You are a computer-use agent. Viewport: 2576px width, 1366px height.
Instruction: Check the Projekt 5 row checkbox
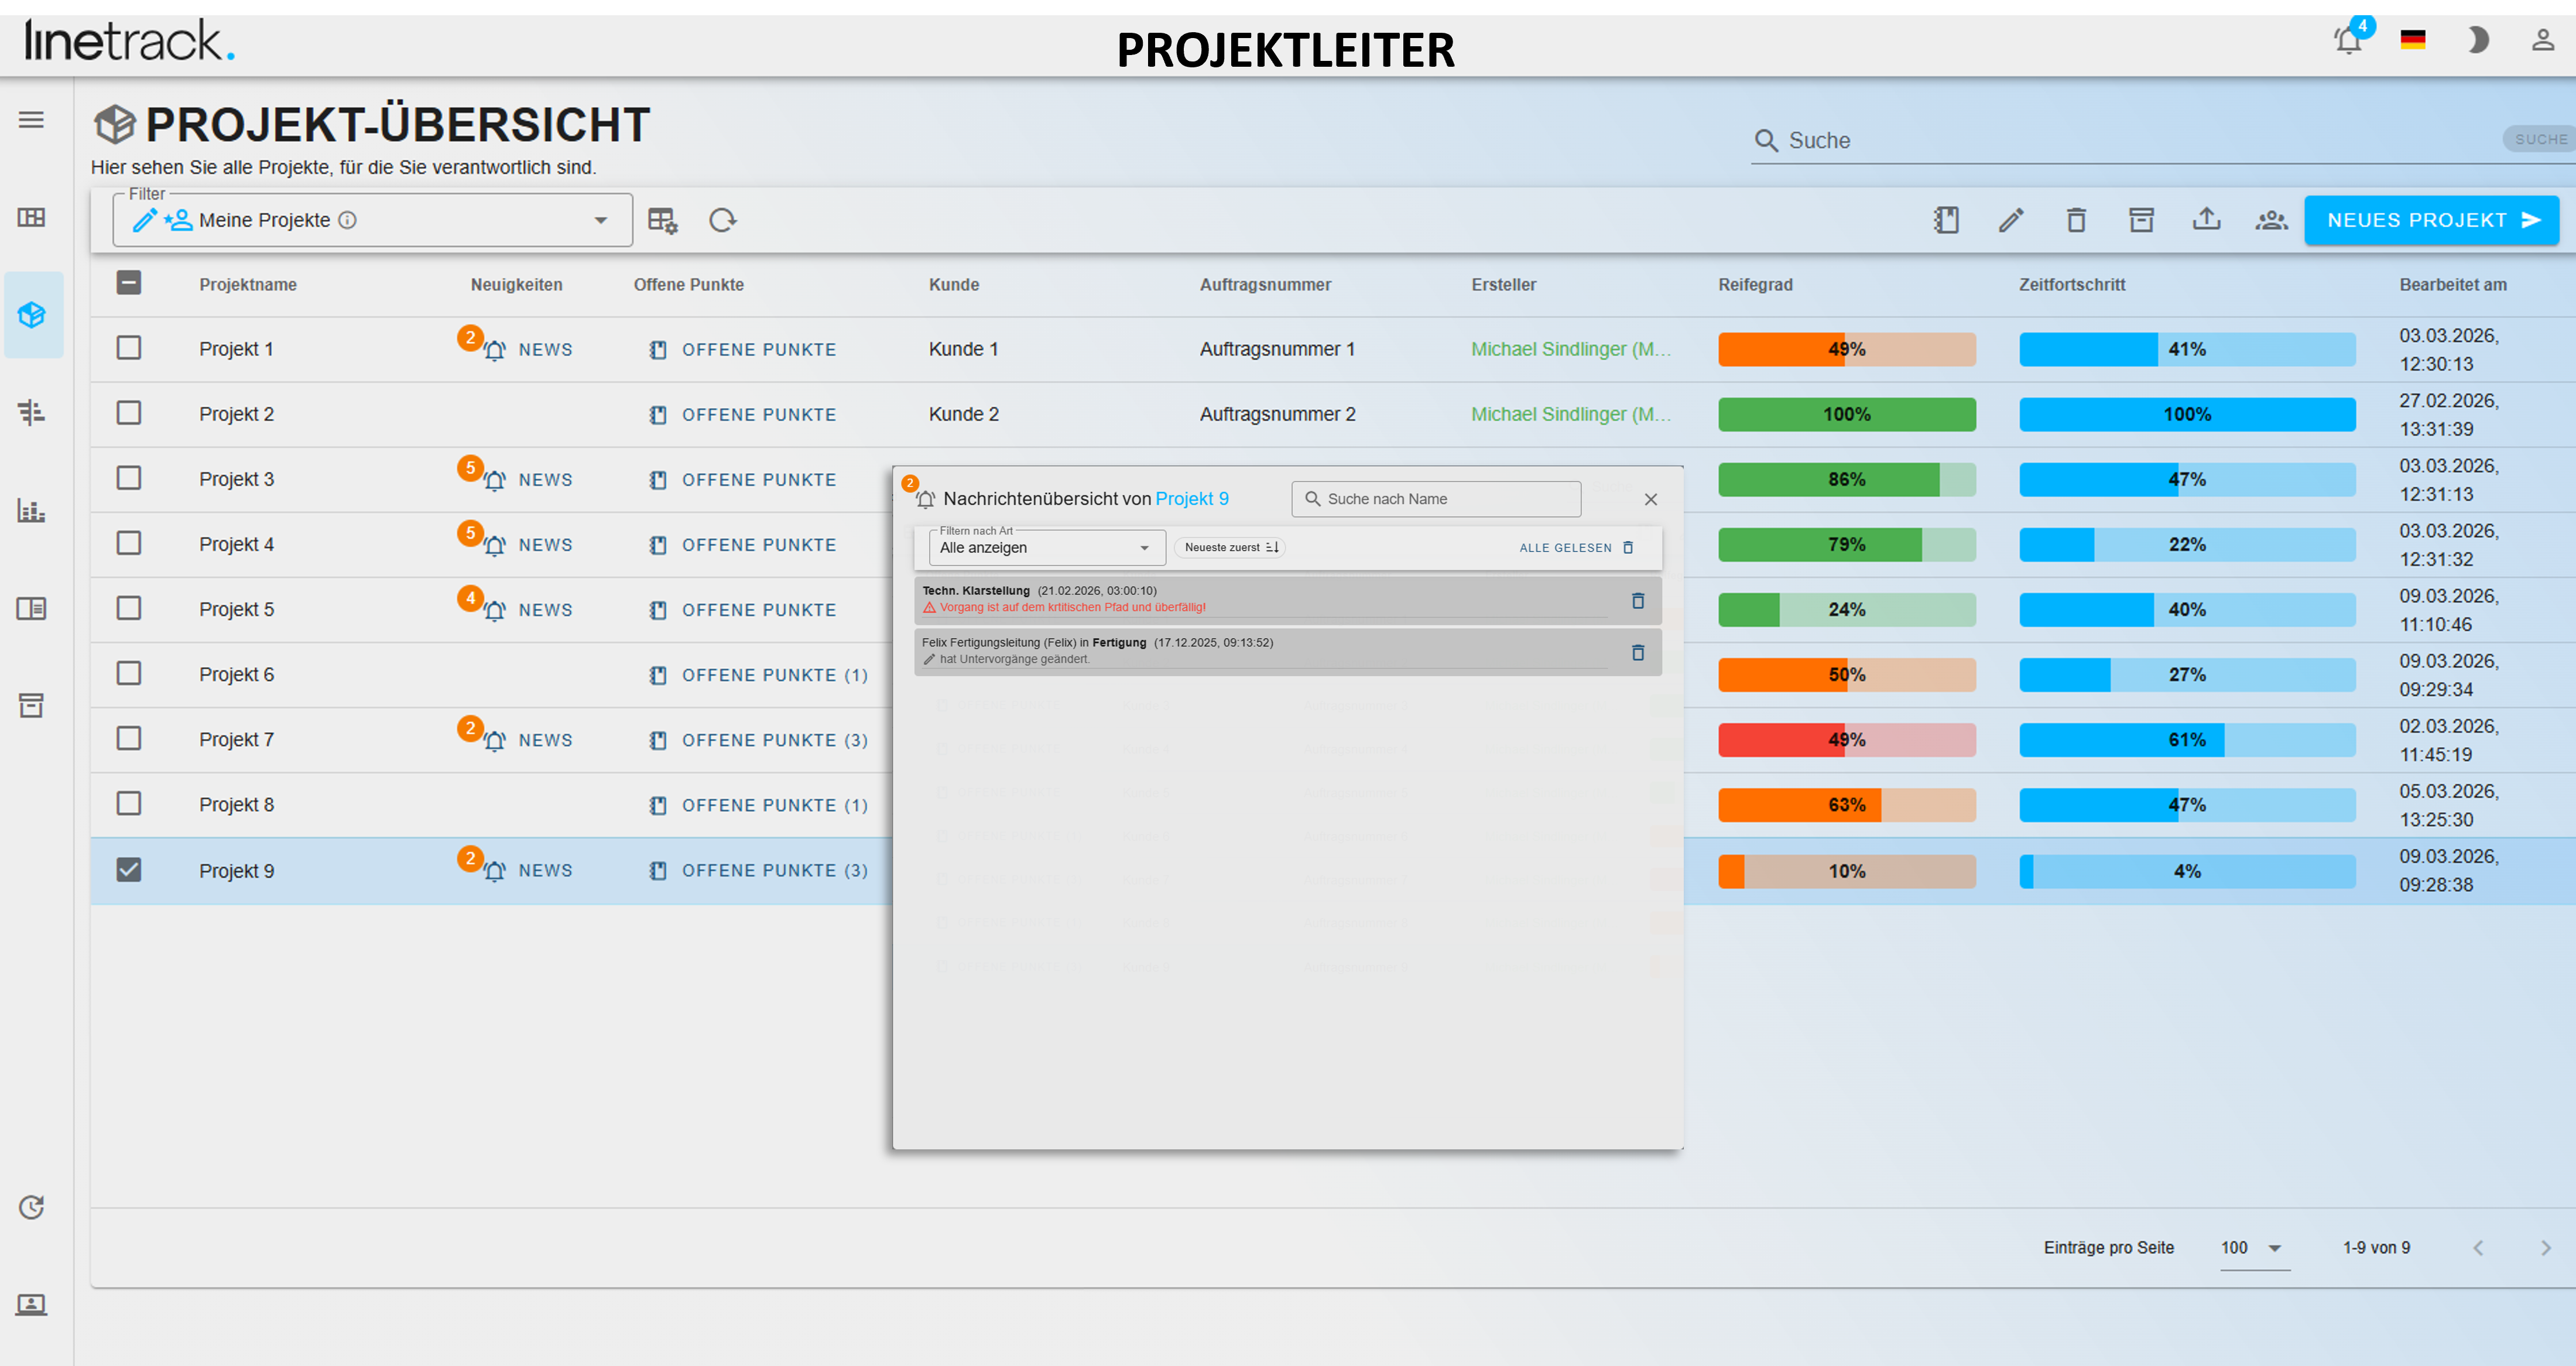pyautogui.click(x=129, y=608)
